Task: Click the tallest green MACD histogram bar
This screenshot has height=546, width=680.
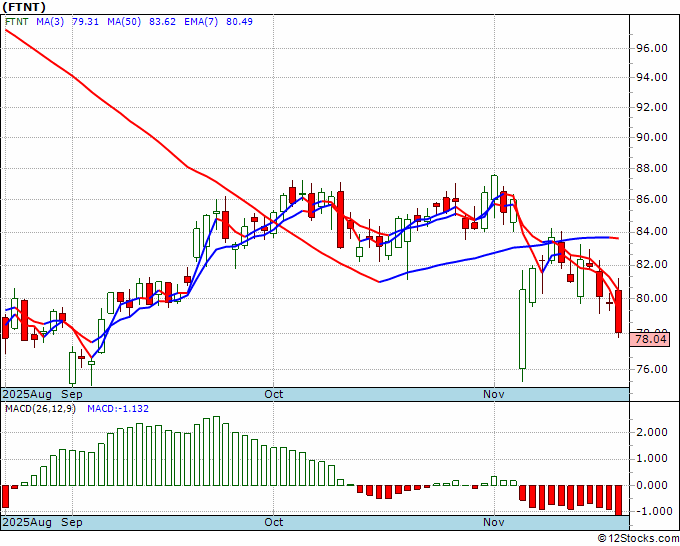Action: [216, 451]
